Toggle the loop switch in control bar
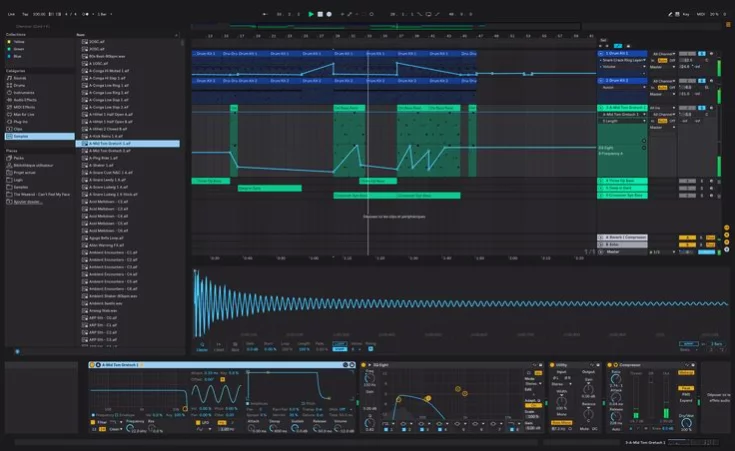 click(428, 14)
